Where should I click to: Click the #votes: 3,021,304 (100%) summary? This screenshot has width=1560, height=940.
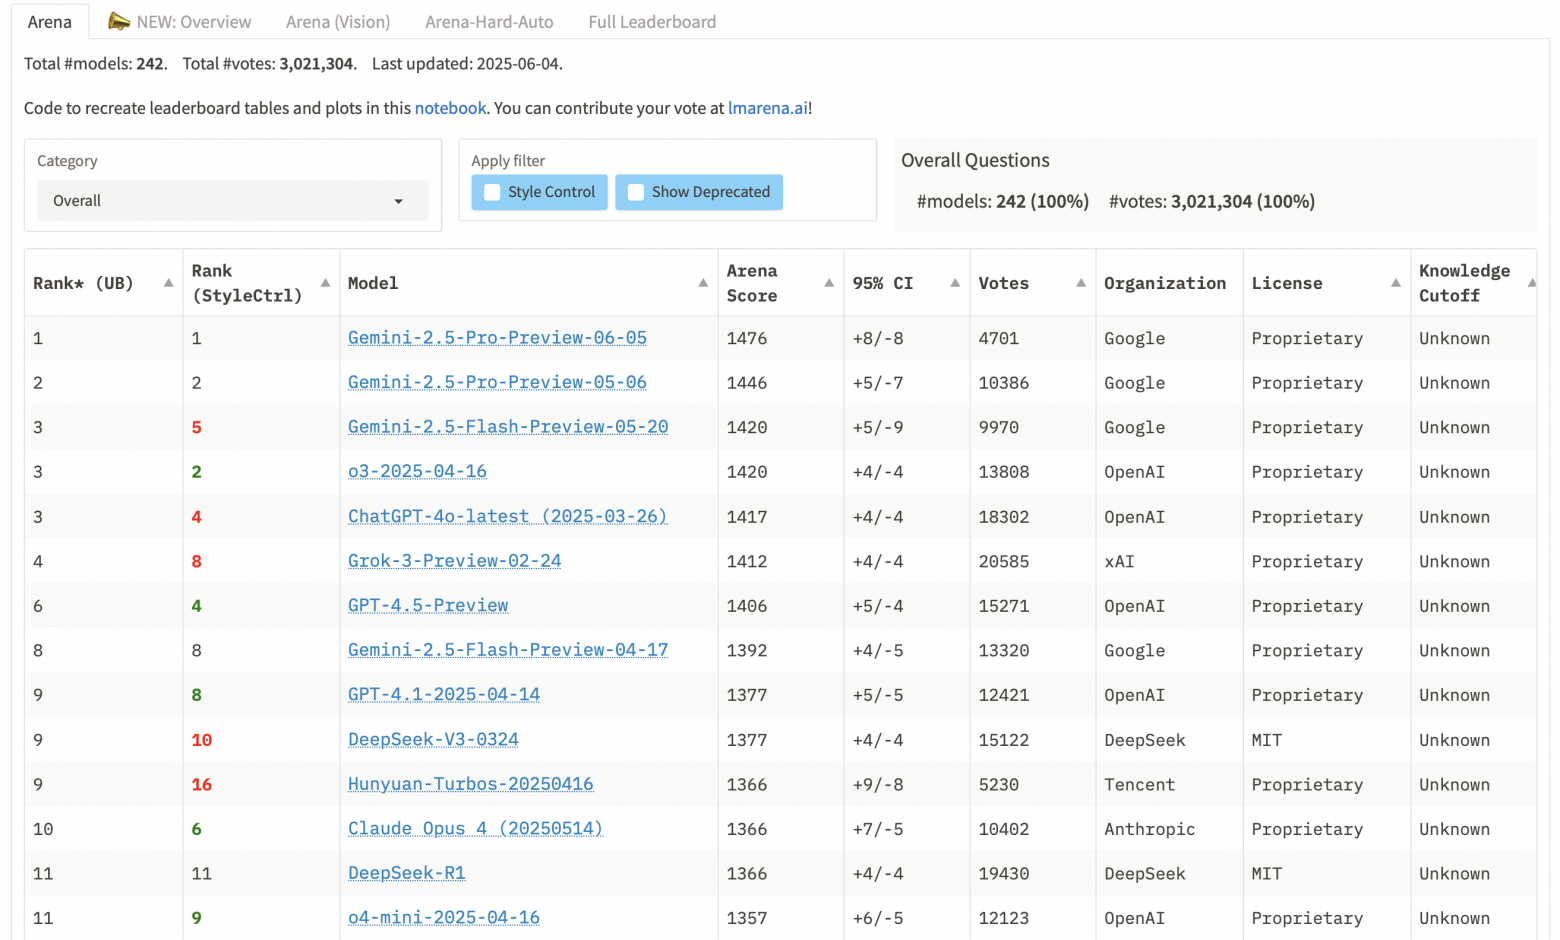(x=1212, y=201)
